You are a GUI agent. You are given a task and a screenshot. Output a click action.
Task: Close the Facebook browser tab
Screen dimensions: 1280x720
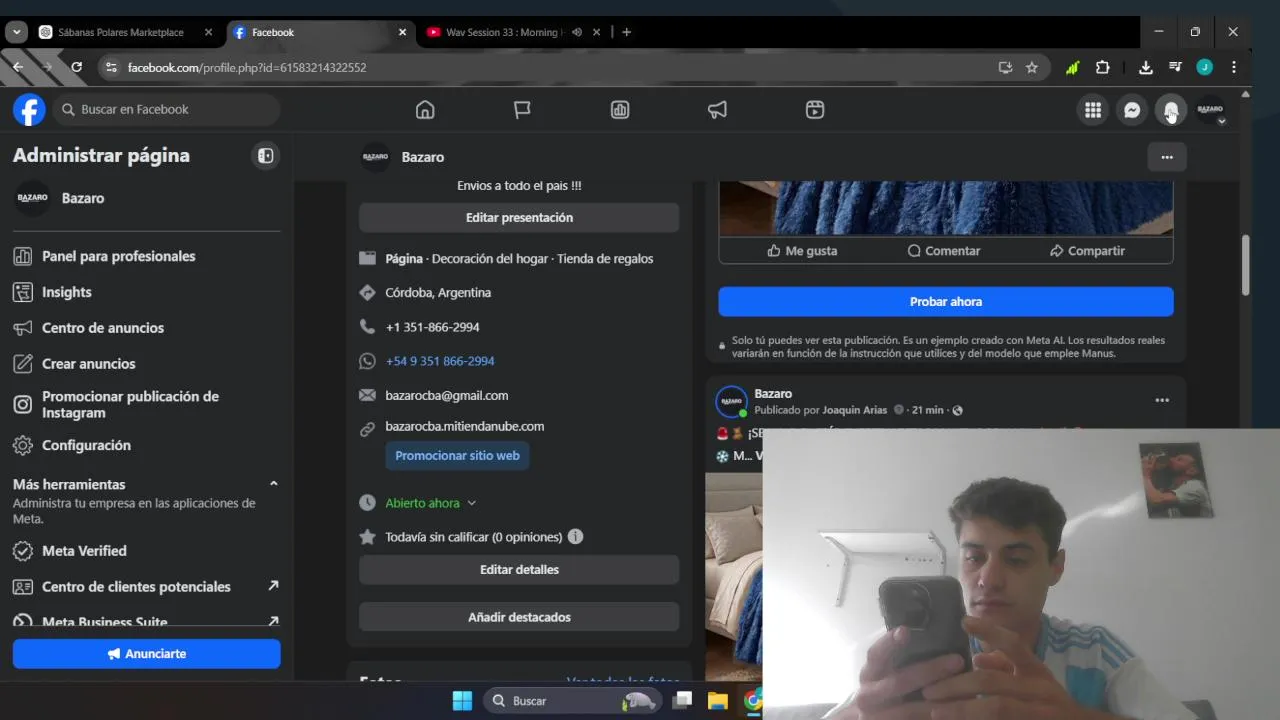point(402,32)
